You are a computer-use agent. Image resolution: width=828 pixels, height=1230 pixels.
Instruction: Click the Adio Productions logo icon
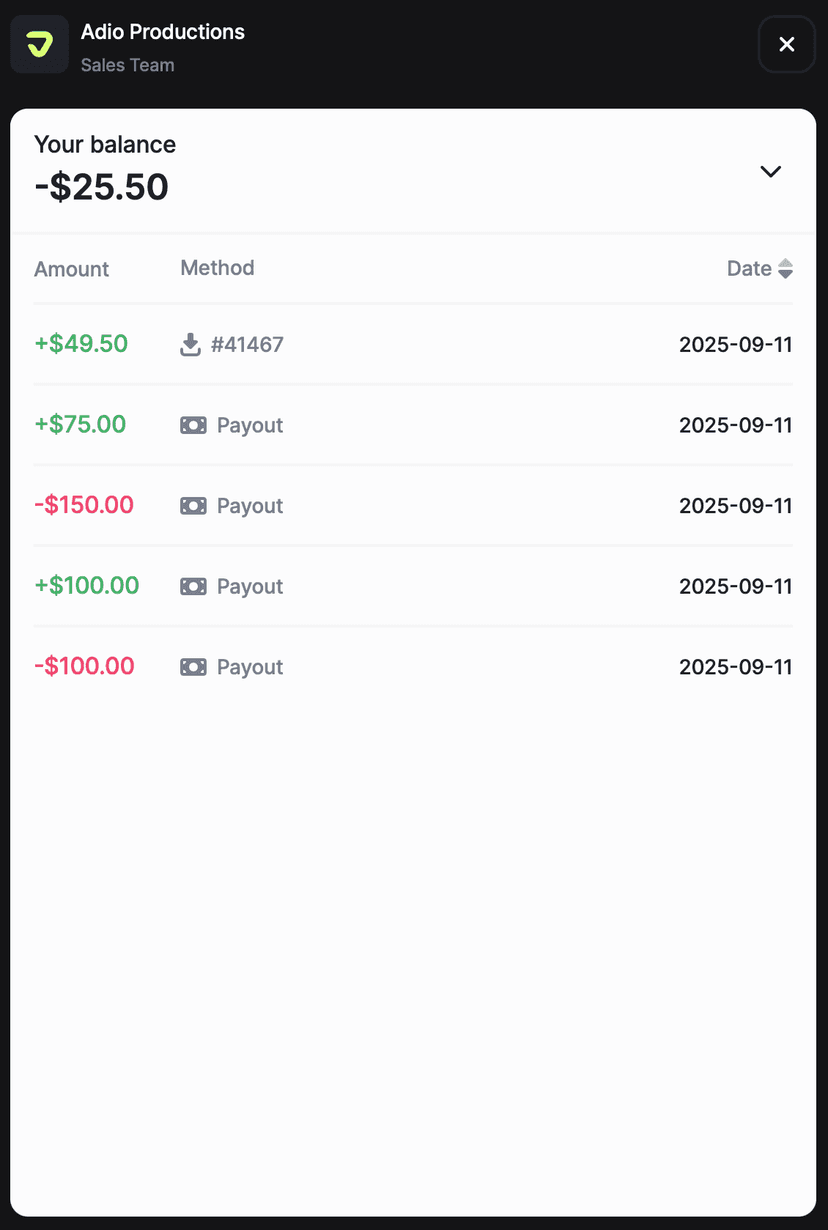tap(39, 44)
